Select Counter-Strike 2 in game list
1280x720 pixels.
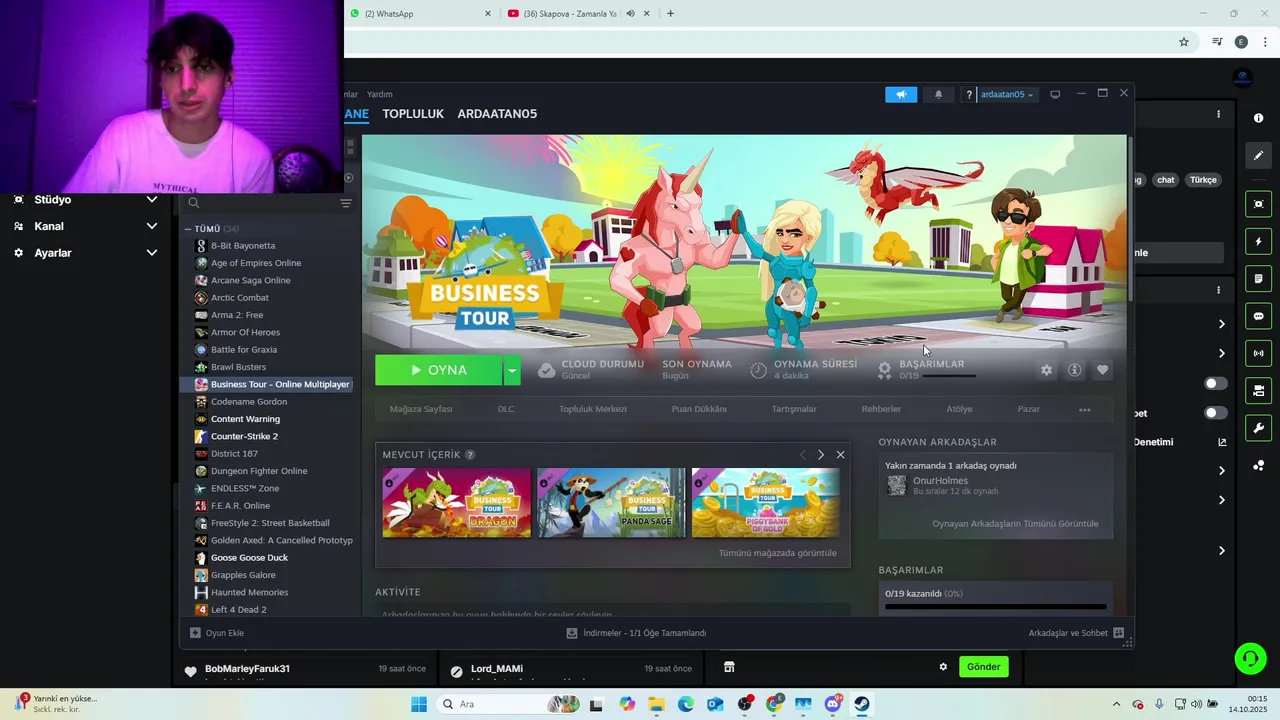click(244, 436)
